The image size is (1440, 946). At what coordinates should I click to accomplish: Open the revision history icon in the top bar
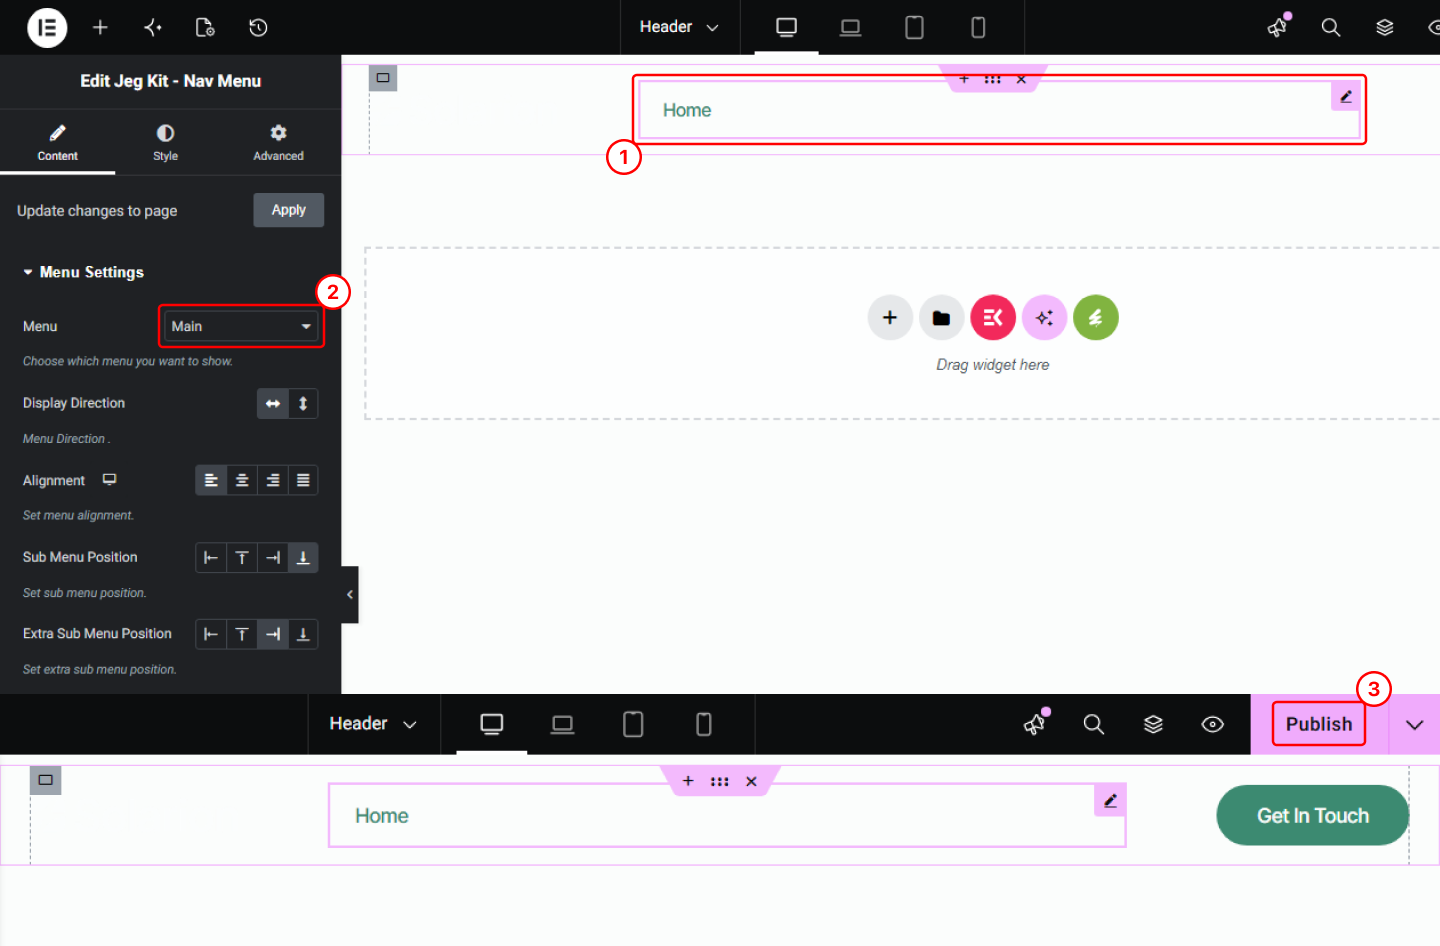(x=258, y=28)
